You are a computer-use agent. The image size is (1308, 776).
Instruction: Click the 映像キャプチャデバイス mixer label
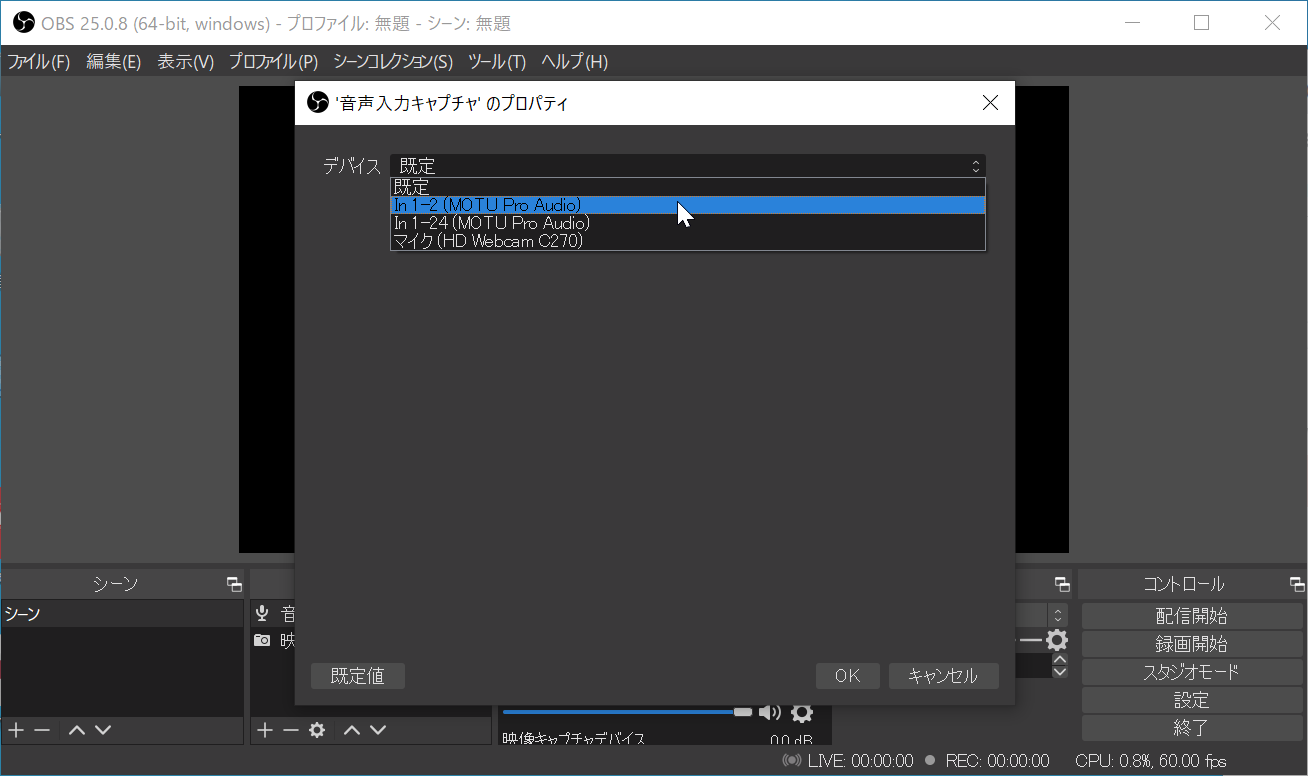tap(573, 740)
